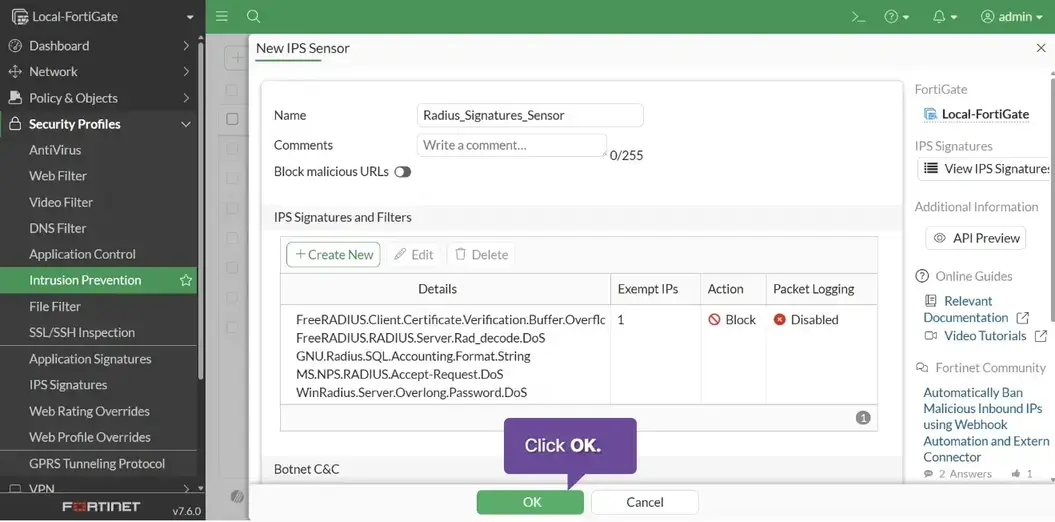Click the Disabled packet logging icon
The image size is (1055, 522).
point(780,320)
